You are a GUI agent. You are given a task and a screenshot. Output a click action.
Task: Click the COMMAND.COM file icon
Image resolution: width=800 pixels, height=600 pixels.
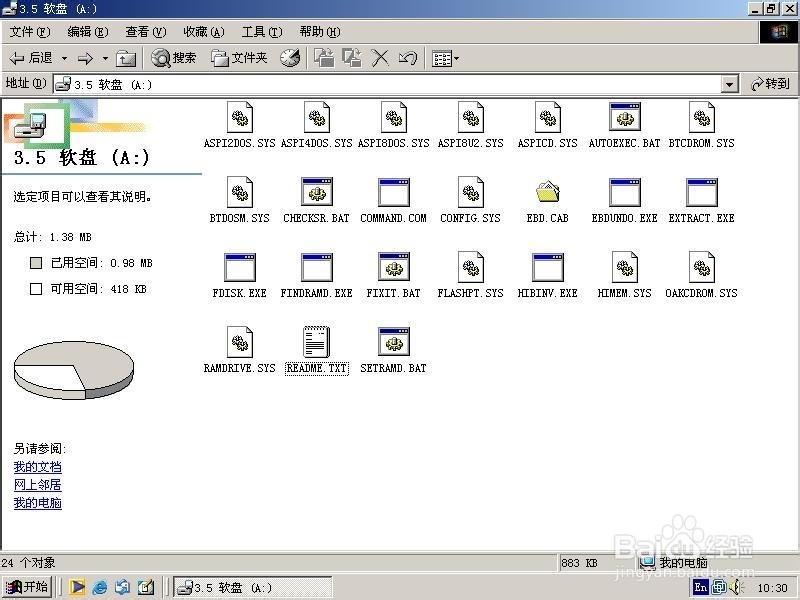click(x=393, y=192)
